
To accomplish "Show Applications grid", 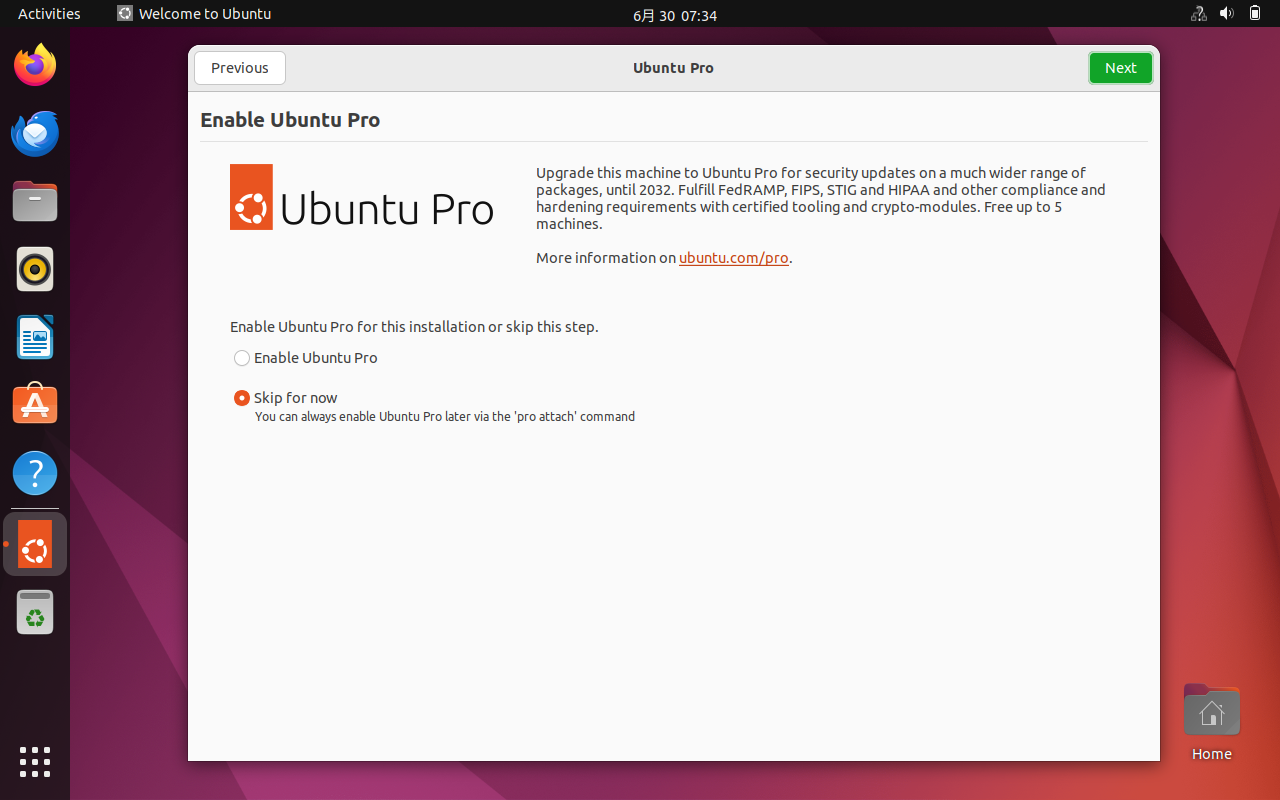I will tap(35, 761).
